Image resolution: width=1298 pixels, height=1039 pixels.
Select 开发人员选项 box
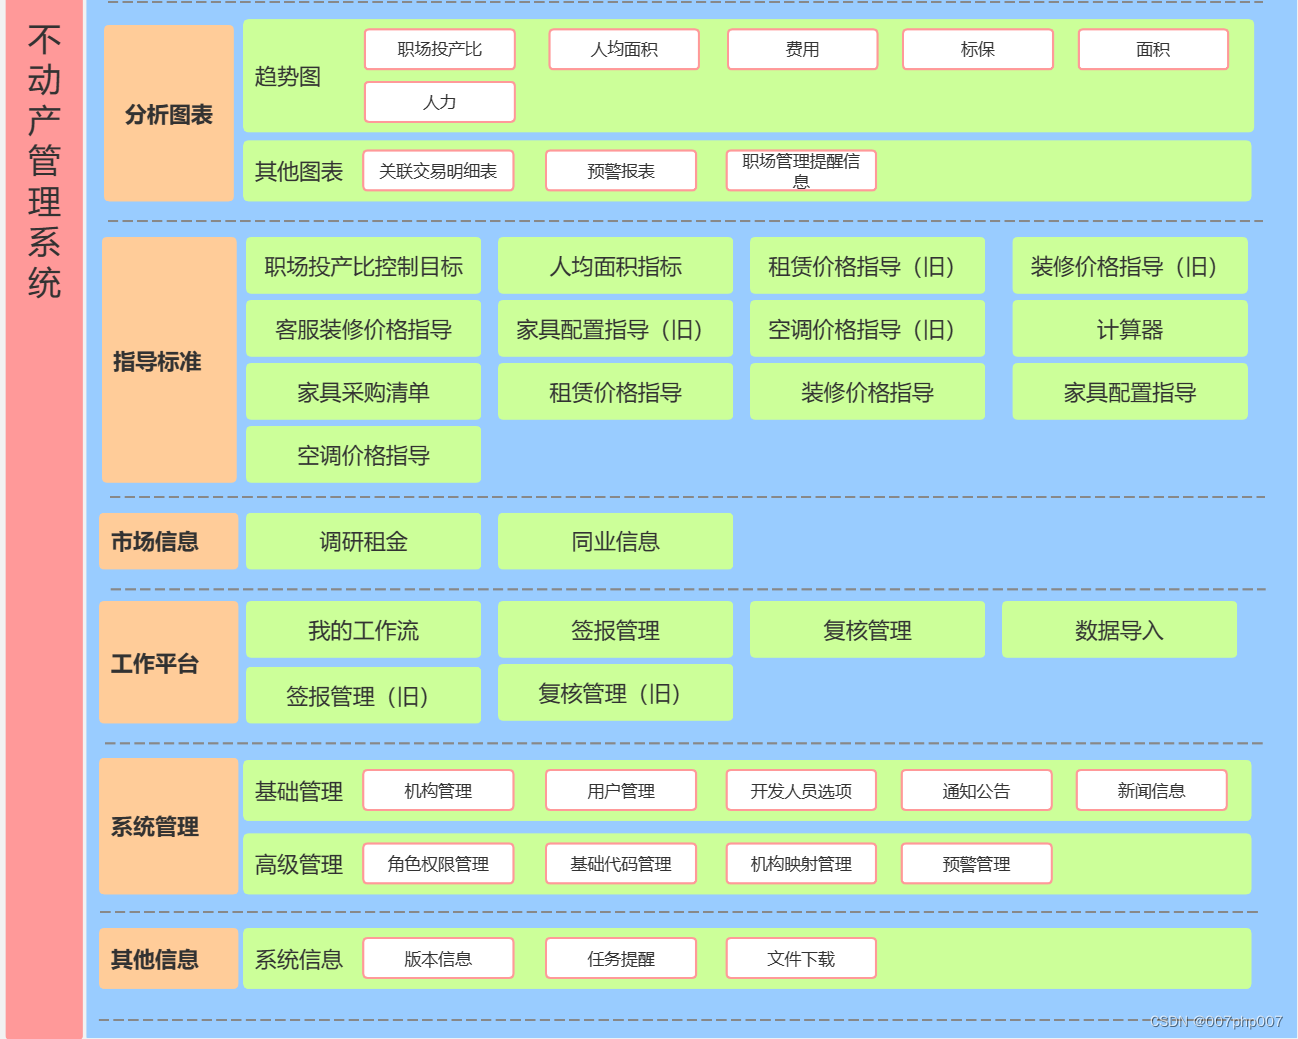point(801,790)
